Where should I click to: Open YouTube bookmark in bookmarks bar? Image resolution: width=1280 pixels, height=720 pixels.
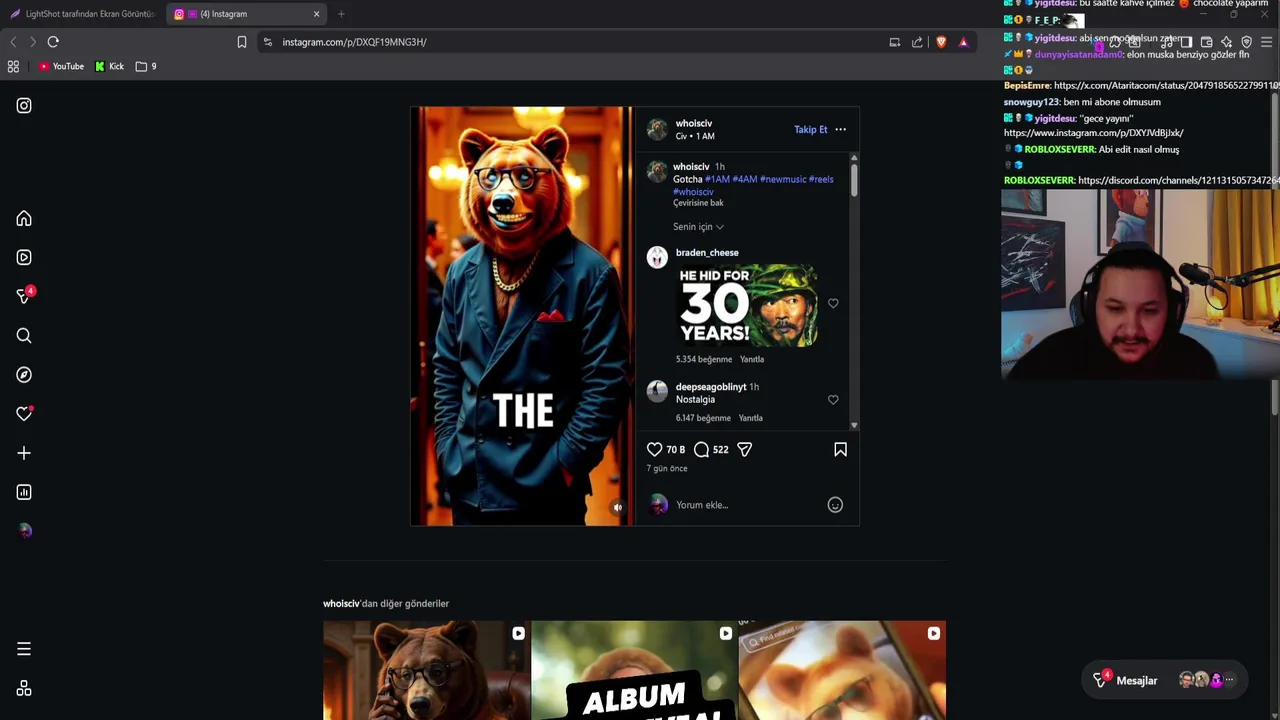tap(61, 66)
